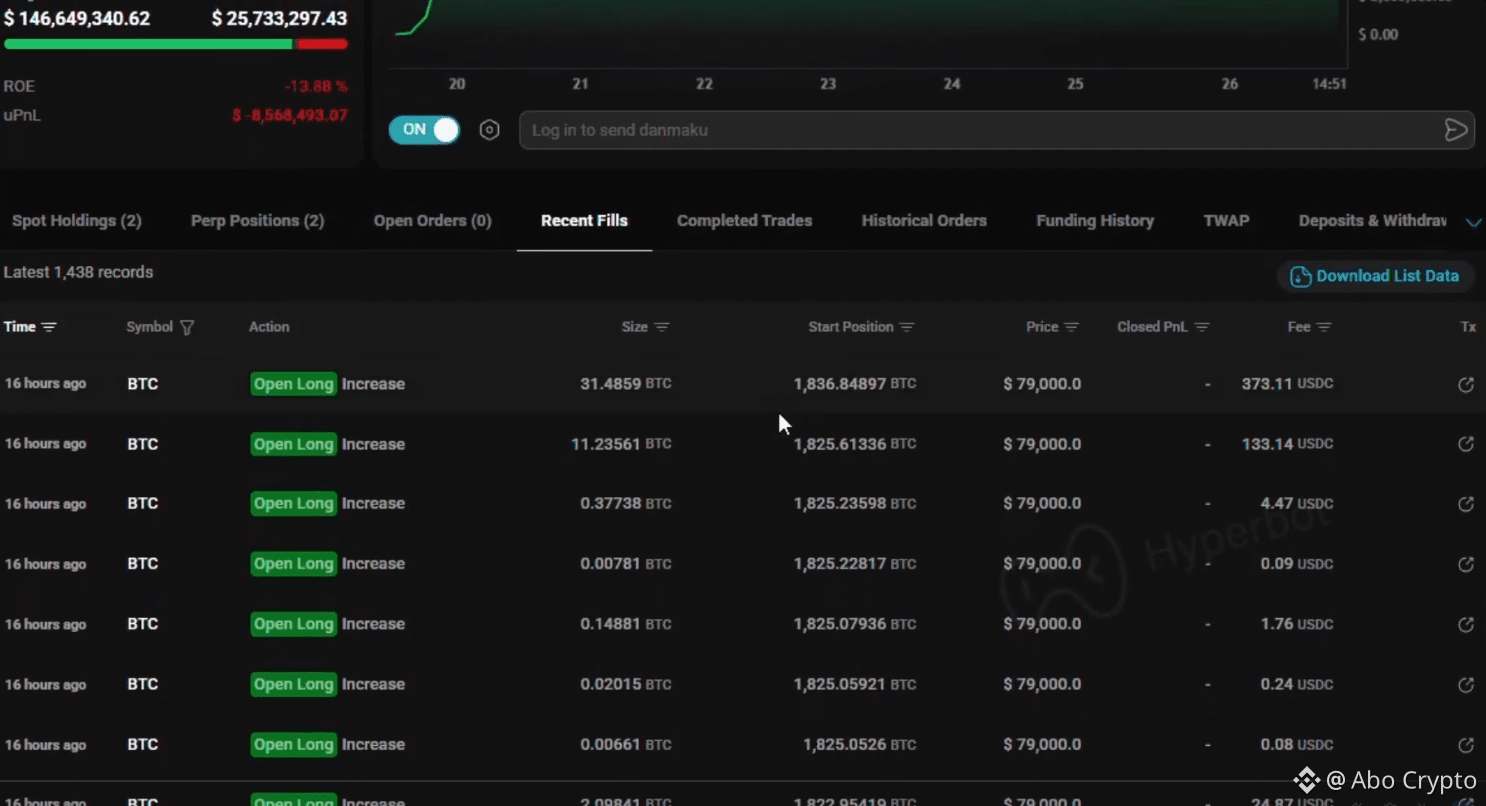Click fee value 133.14 USDC
The image size is (1486, 806).
tap(1288, 444)
